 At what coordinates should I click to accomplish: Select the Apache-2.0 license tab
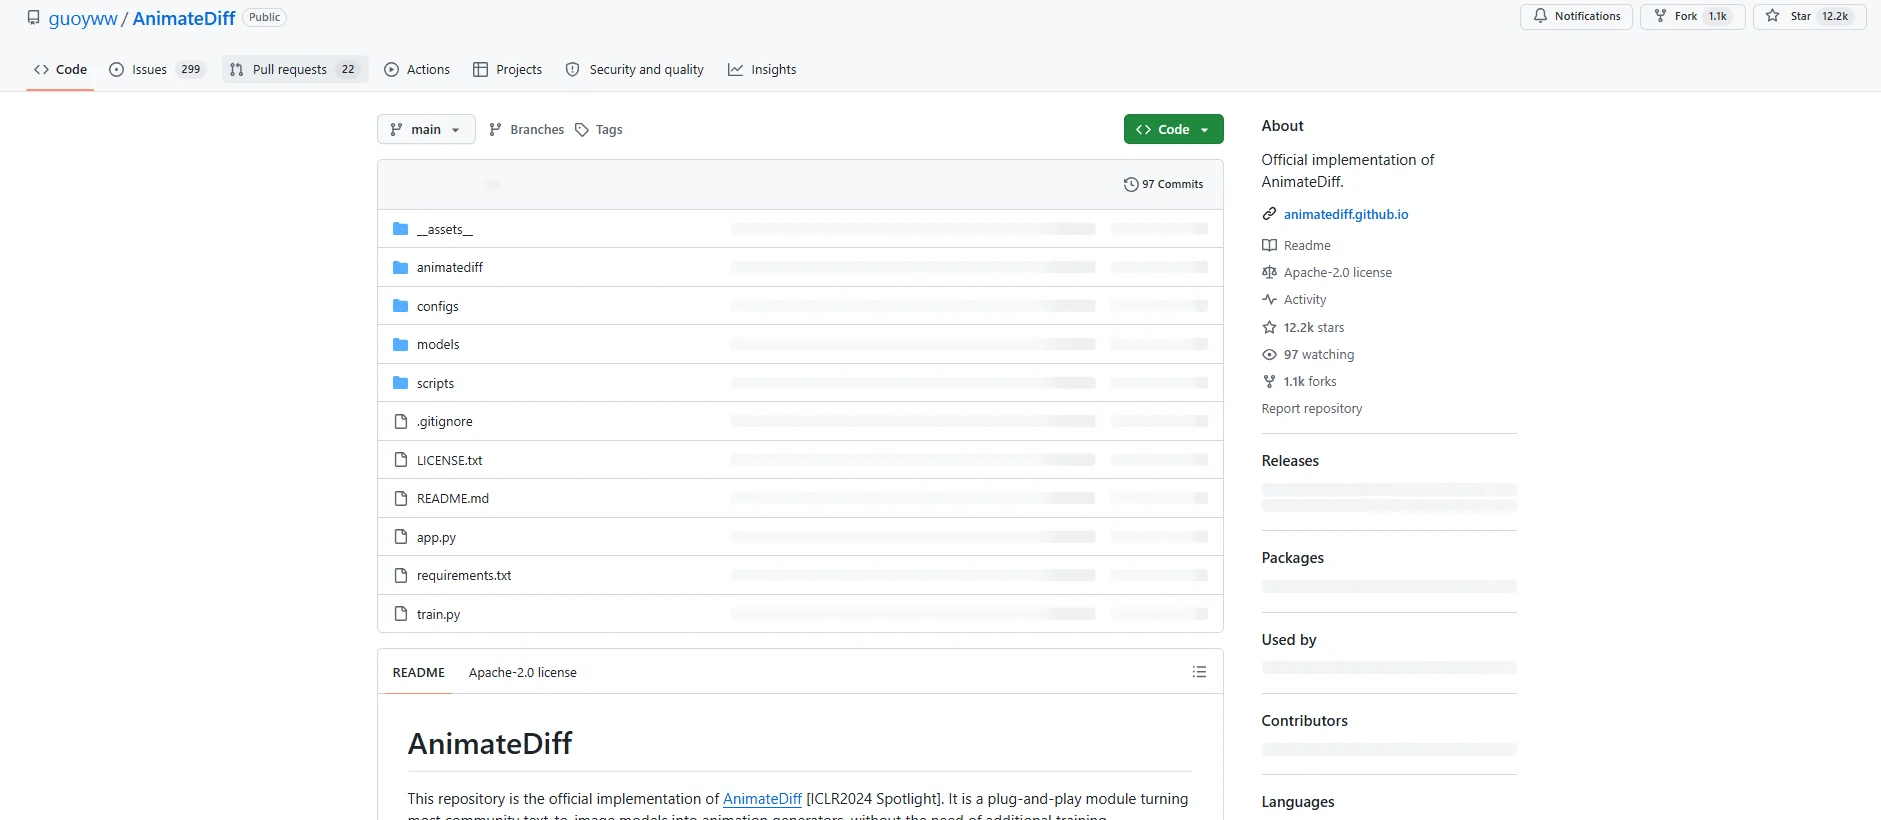click(523, 673)
